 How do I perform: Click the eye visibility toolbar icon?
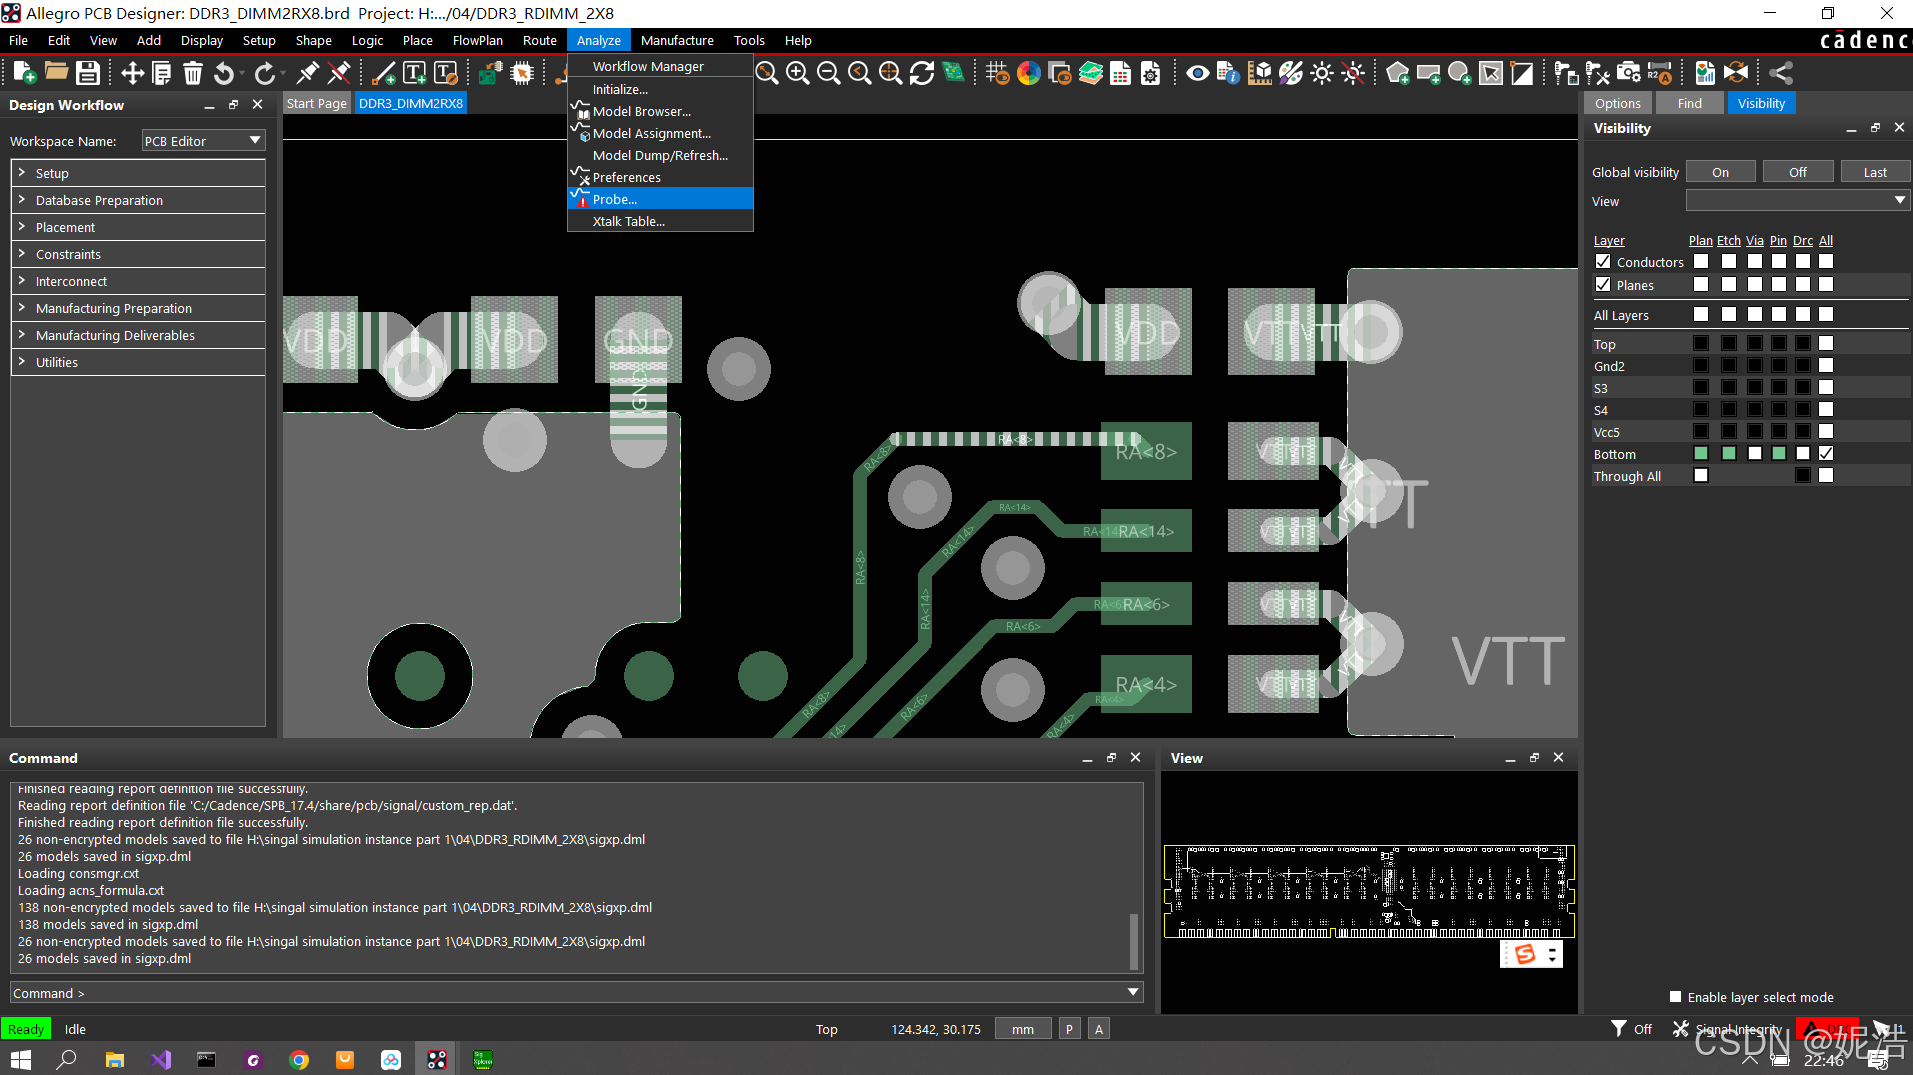coord(1197,73)
